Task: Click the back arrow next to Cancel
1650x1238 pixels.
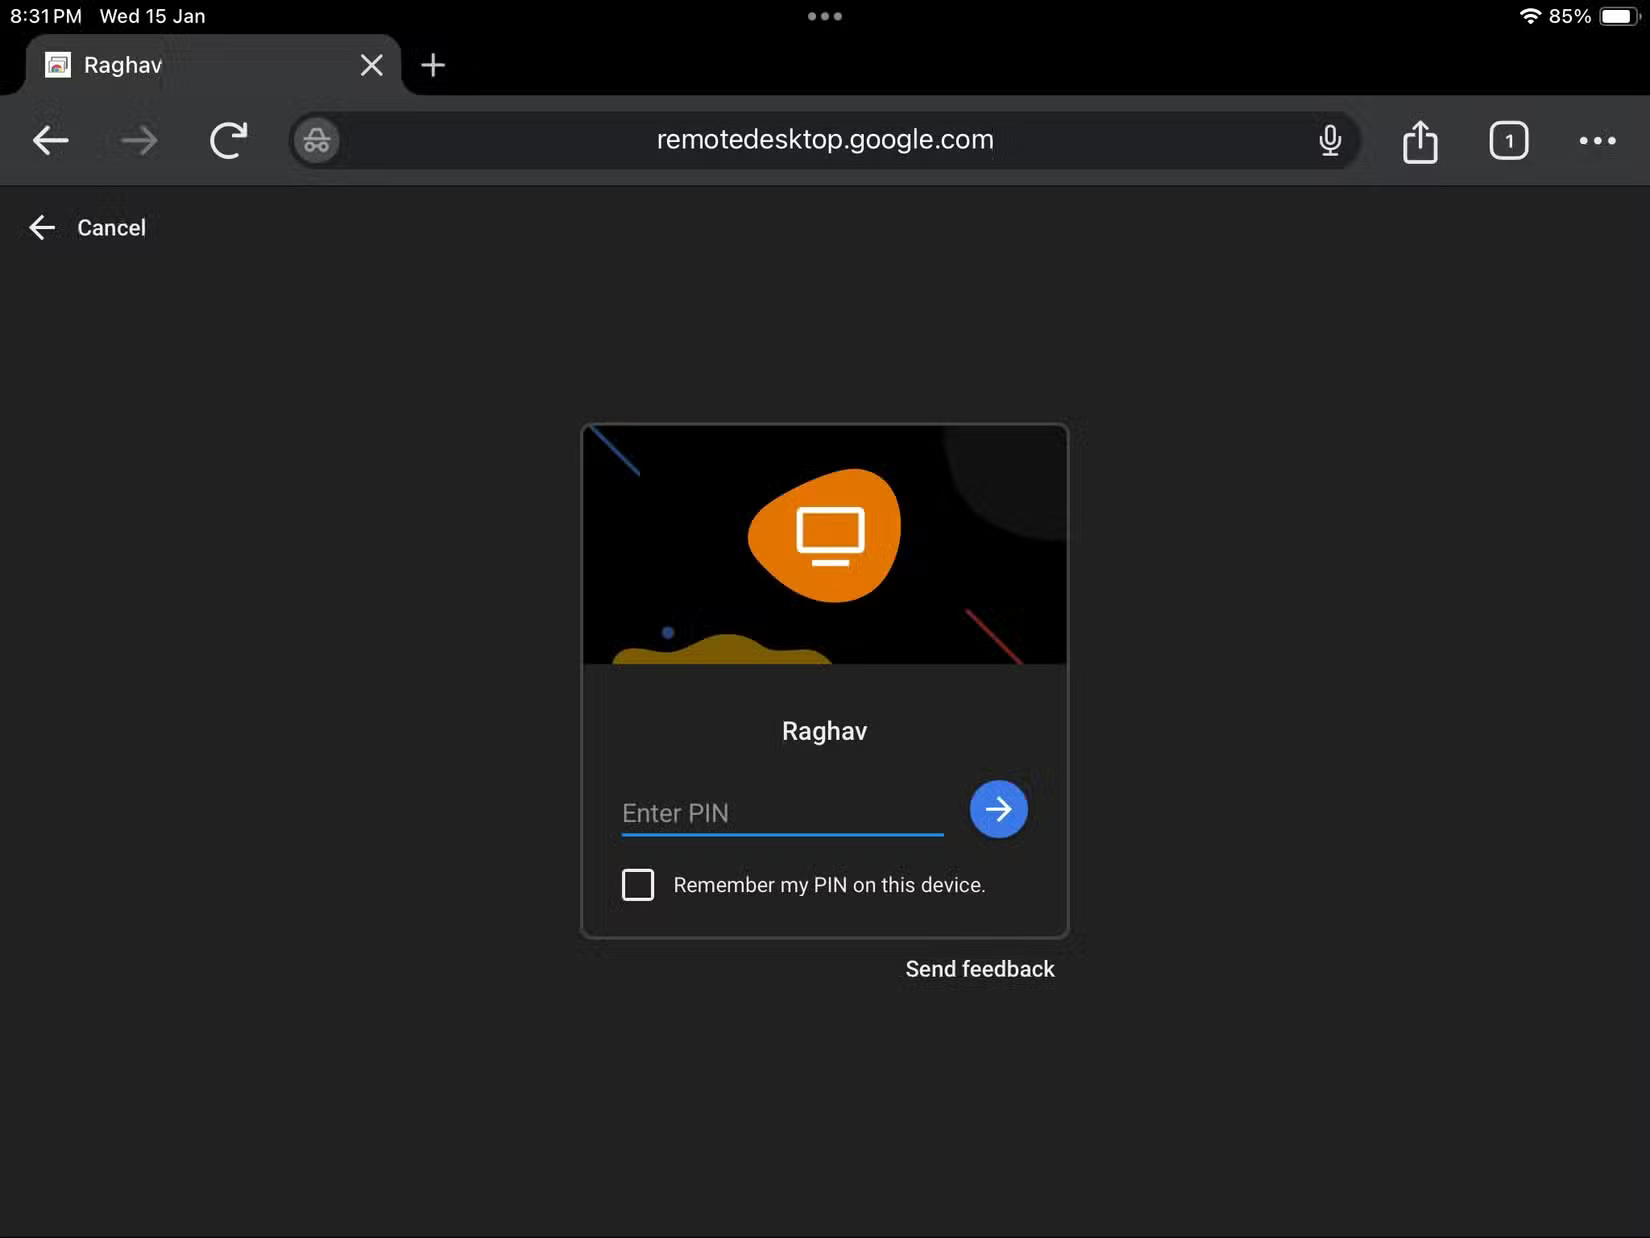Action: click(x=42, y=227)
